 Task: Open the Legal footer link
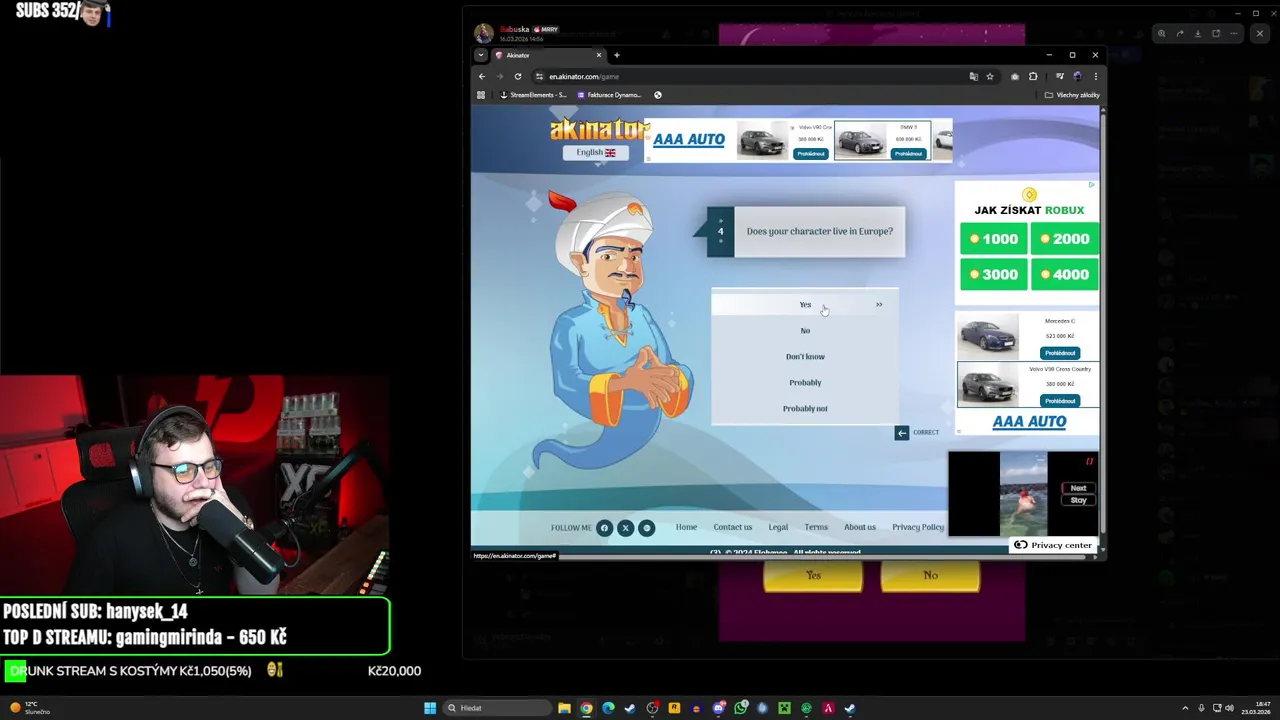(x=778, y=527)
